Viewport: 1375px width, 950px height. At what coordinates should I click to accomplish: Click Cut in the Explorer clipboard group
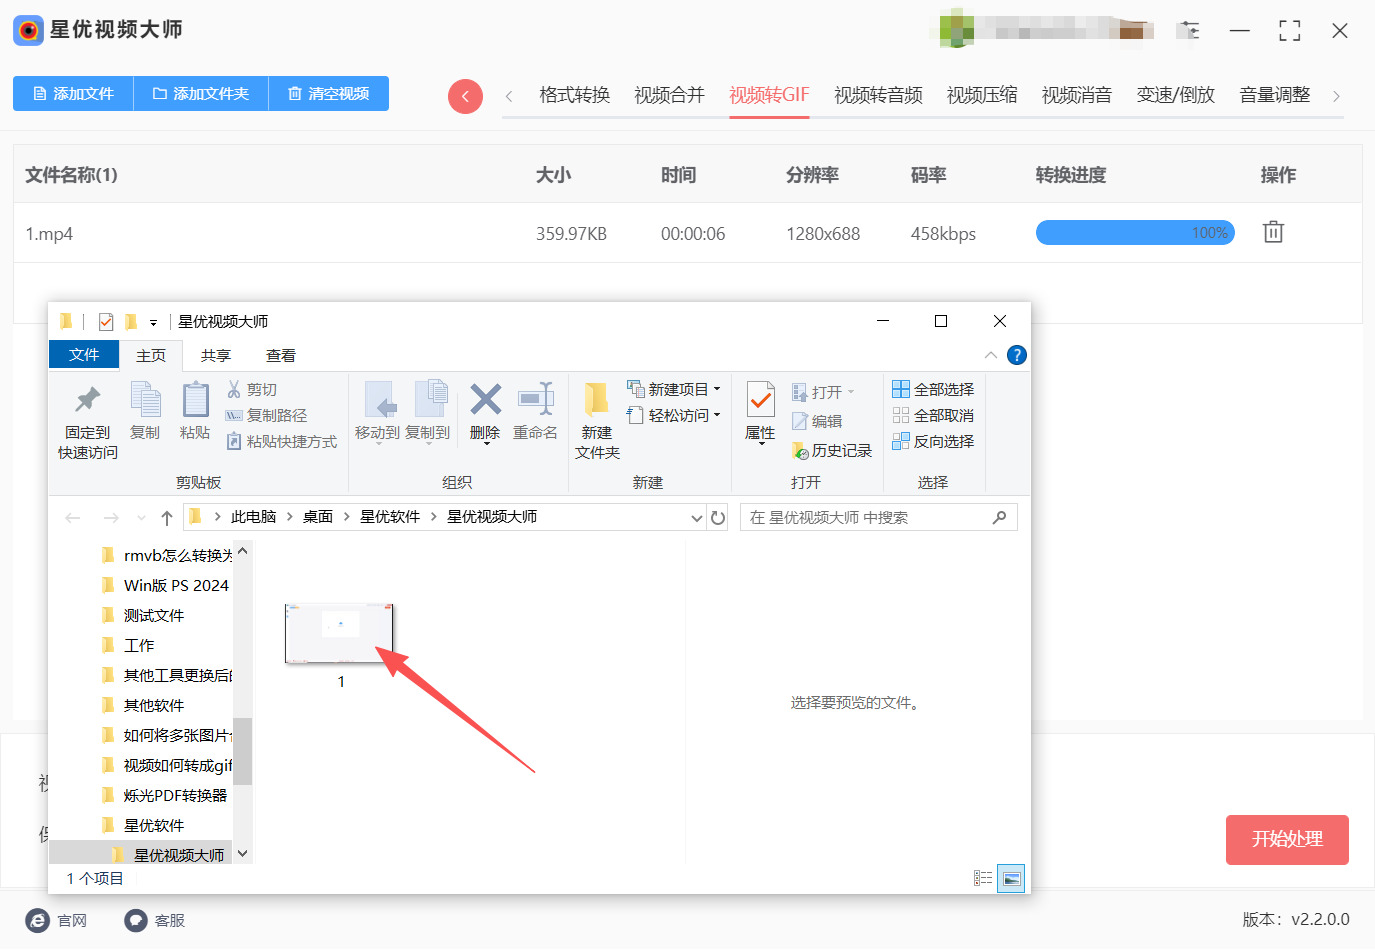[252, 389]
